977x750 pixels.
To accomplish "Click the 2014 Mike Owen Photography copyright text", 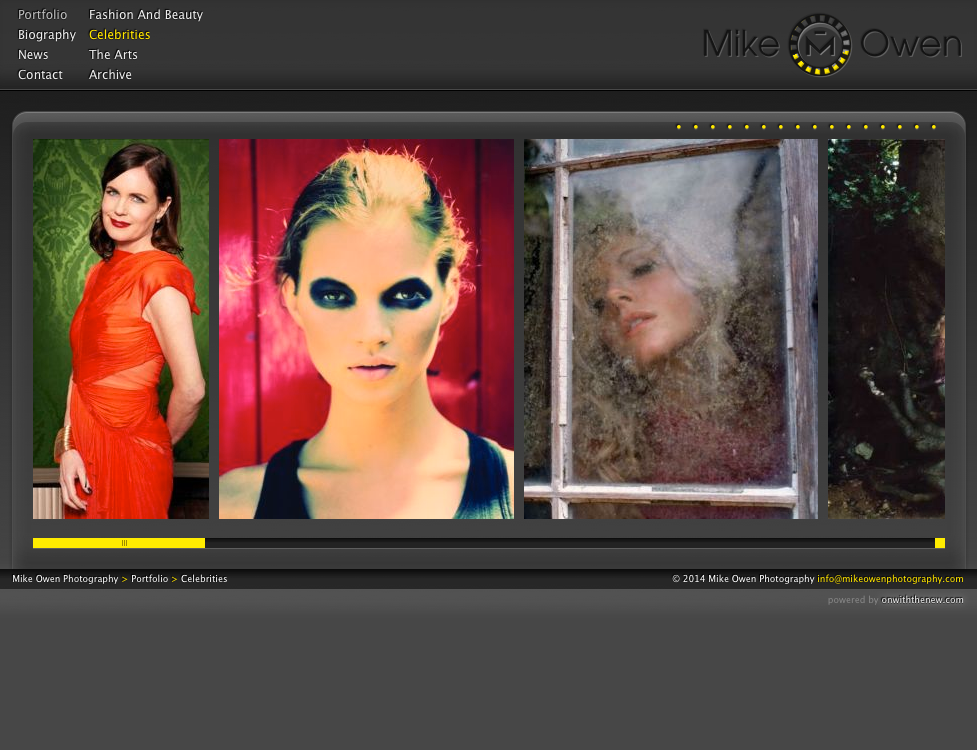I will pyautogui.click(x=743, y=579).
